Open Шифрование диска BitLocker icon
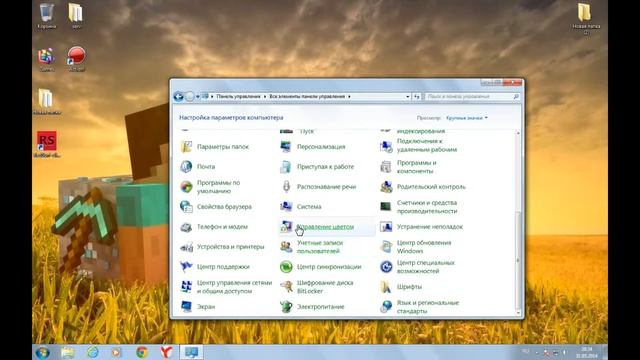This screenshot has height=360, width=640. click(286, 287)
